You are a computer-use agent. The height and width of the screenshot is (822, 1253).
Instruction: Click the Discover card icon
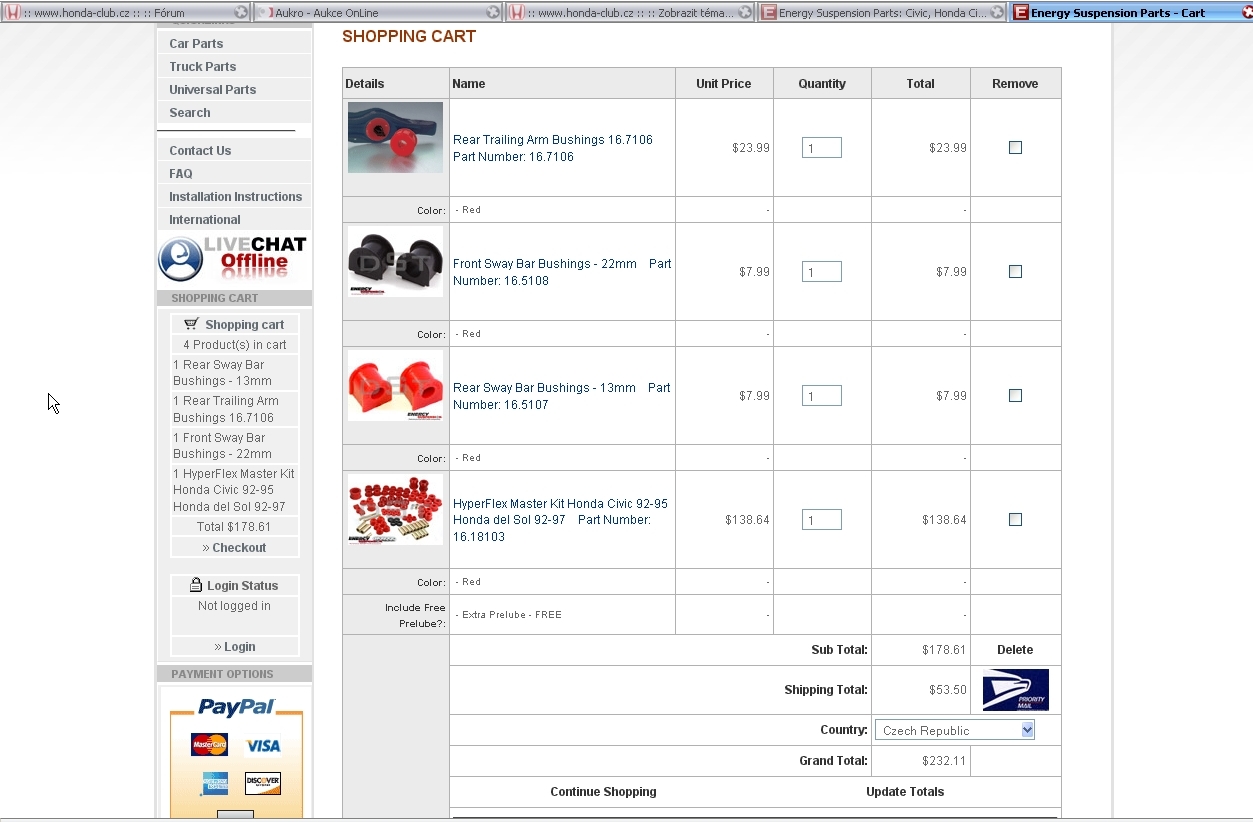point(263,783)
